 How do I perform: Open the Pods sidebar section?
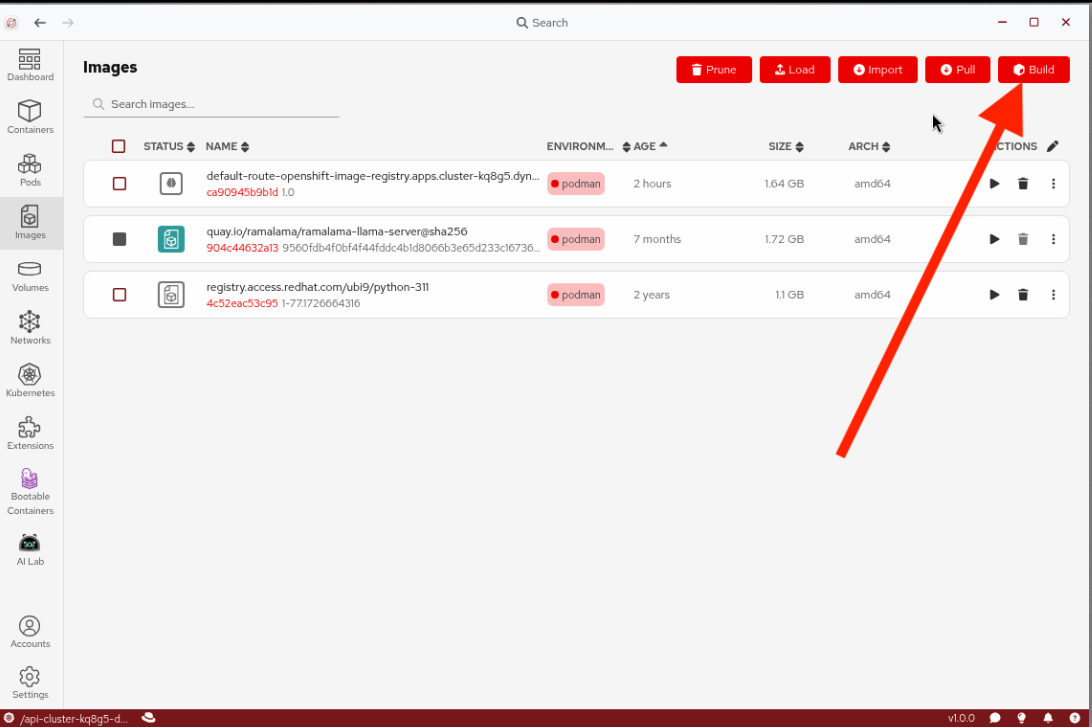tap(30, 169)
